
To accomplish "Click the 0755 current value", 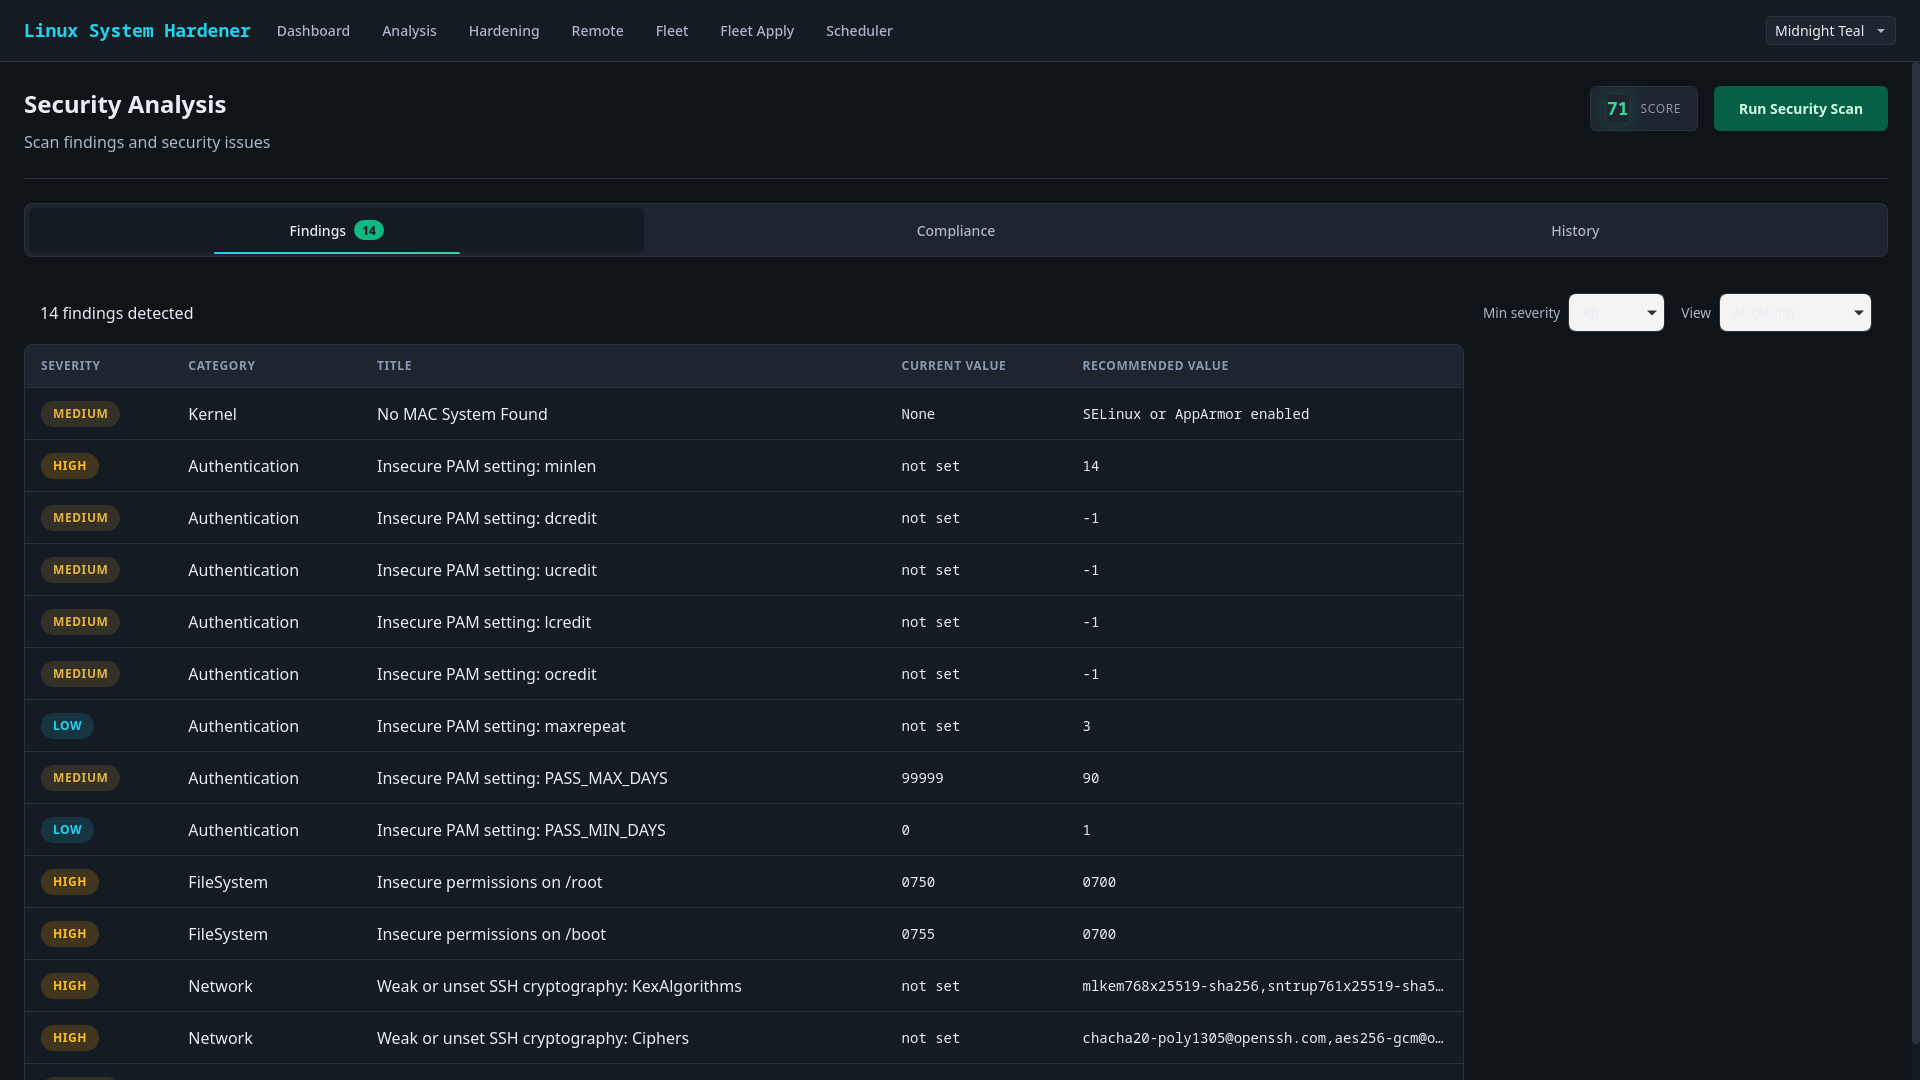I will 918,934.
